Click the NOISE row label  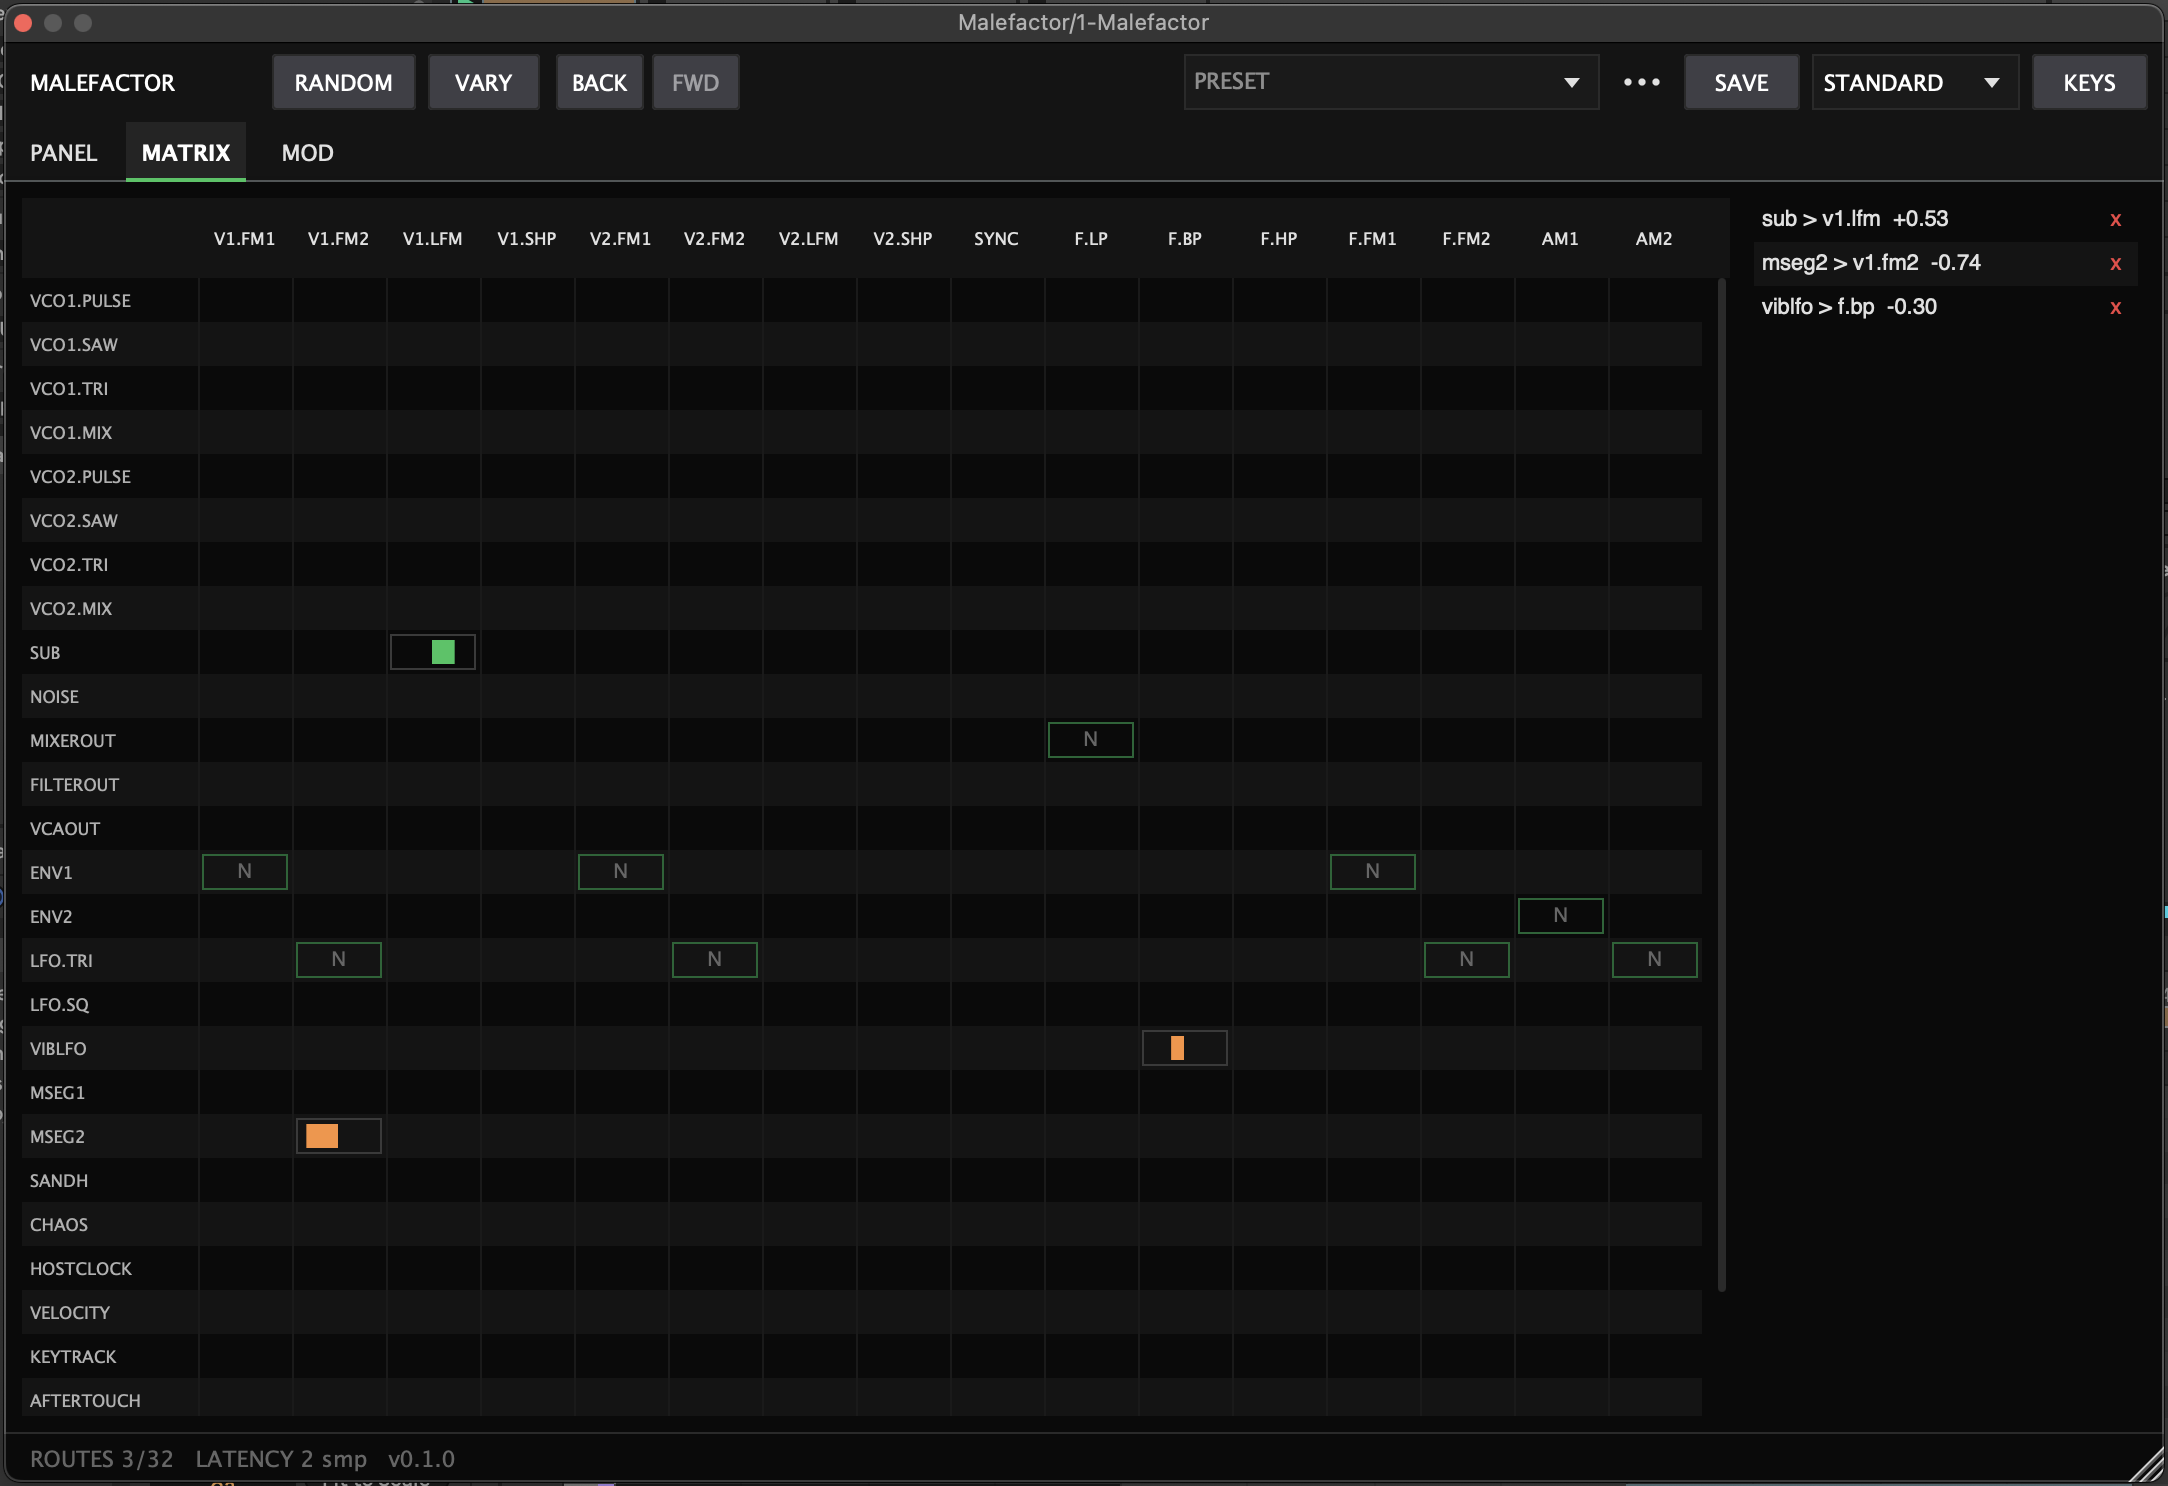(x=55, y=697)
